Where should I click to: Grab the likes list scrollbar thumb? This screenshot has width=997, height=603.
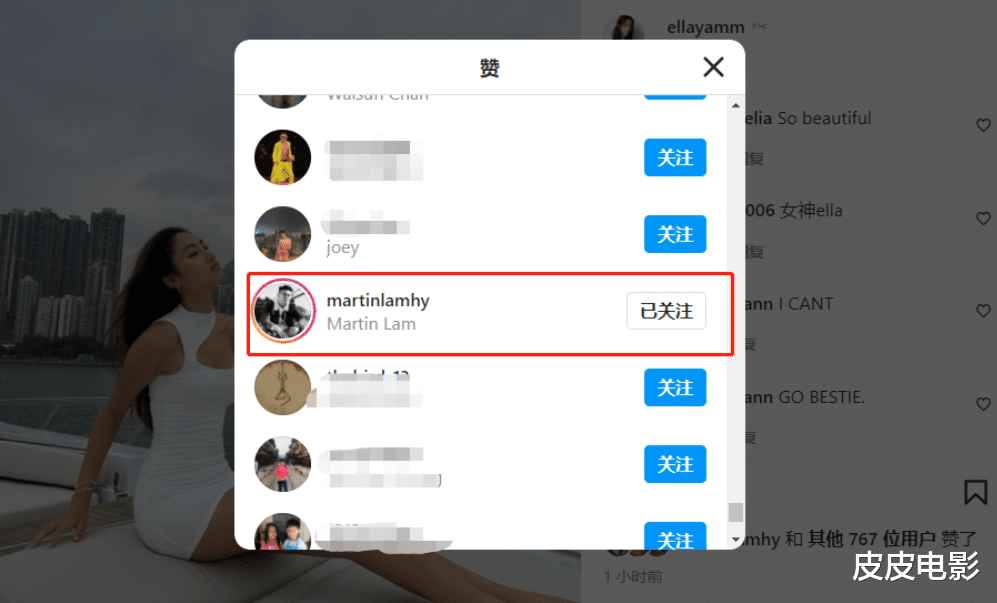736,512
